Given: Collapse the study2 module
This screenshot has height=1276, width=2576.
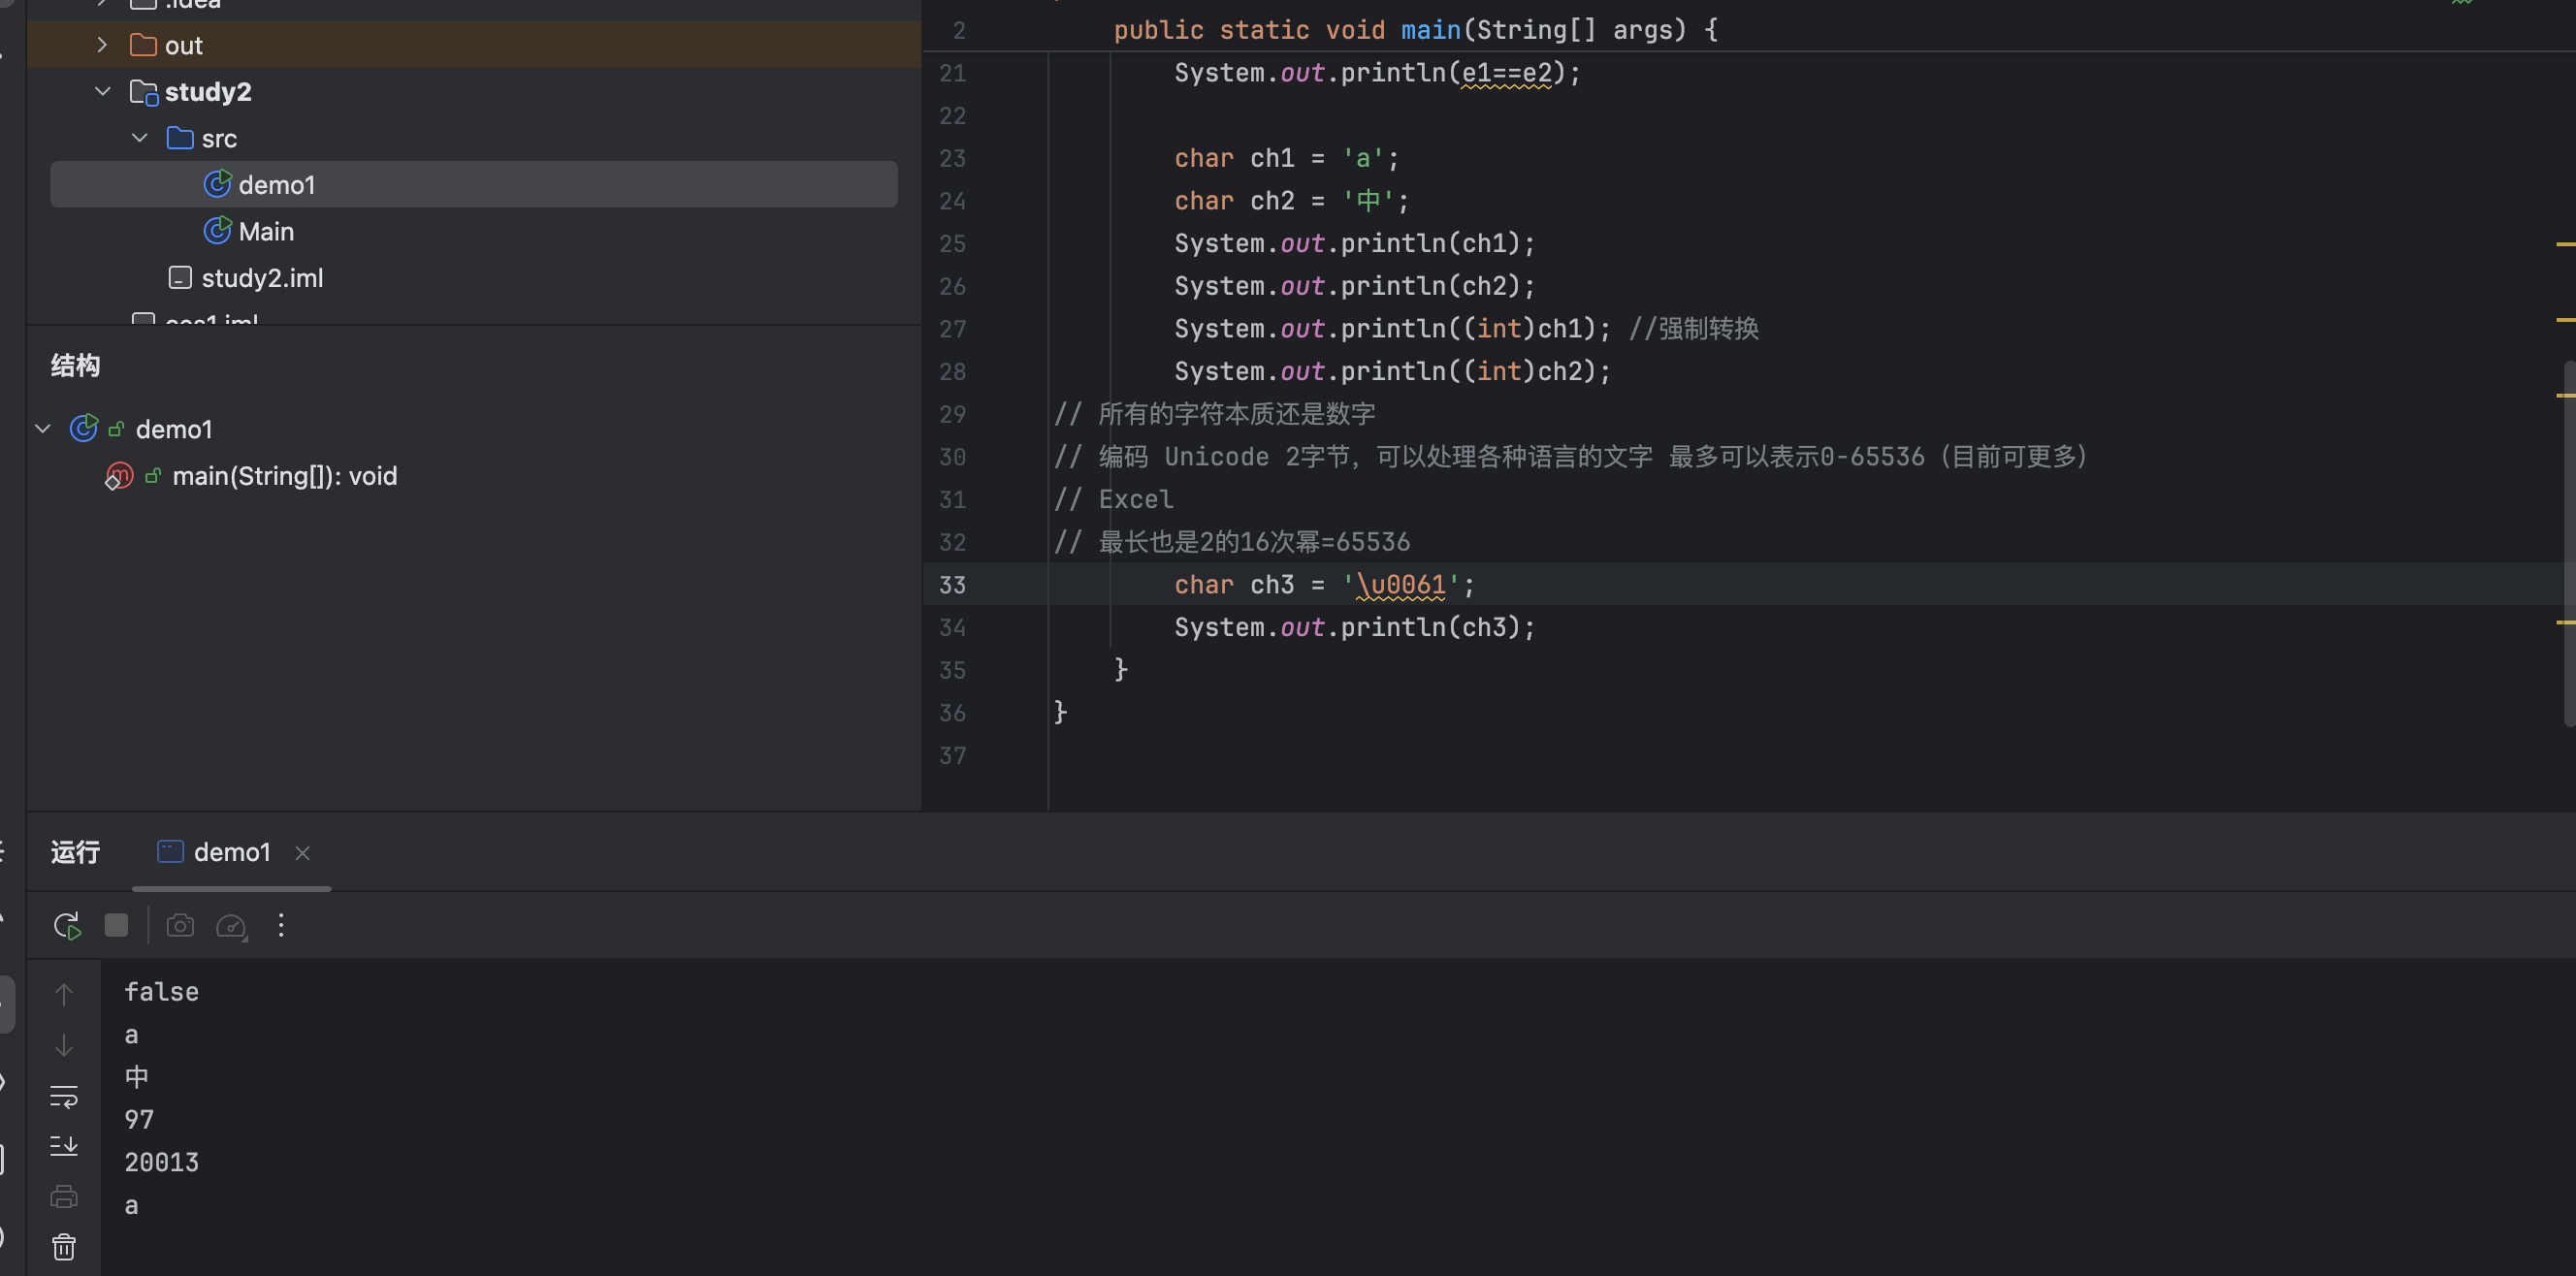Looking at the screenshot, I should tap(102, 92).
